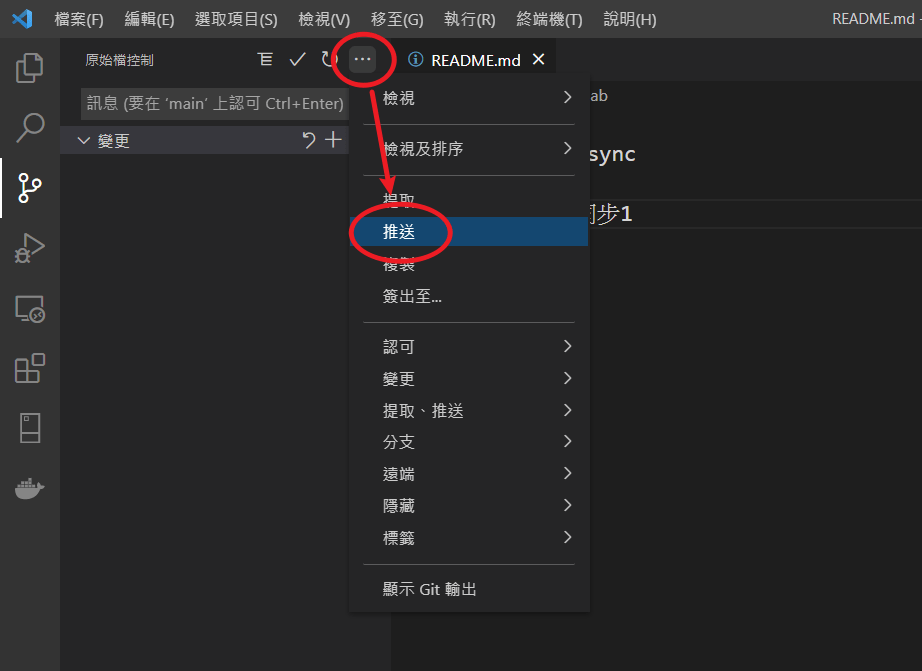Expand the 遠端 submenu
The image size is (922, 671).
[x=469, y=473]
